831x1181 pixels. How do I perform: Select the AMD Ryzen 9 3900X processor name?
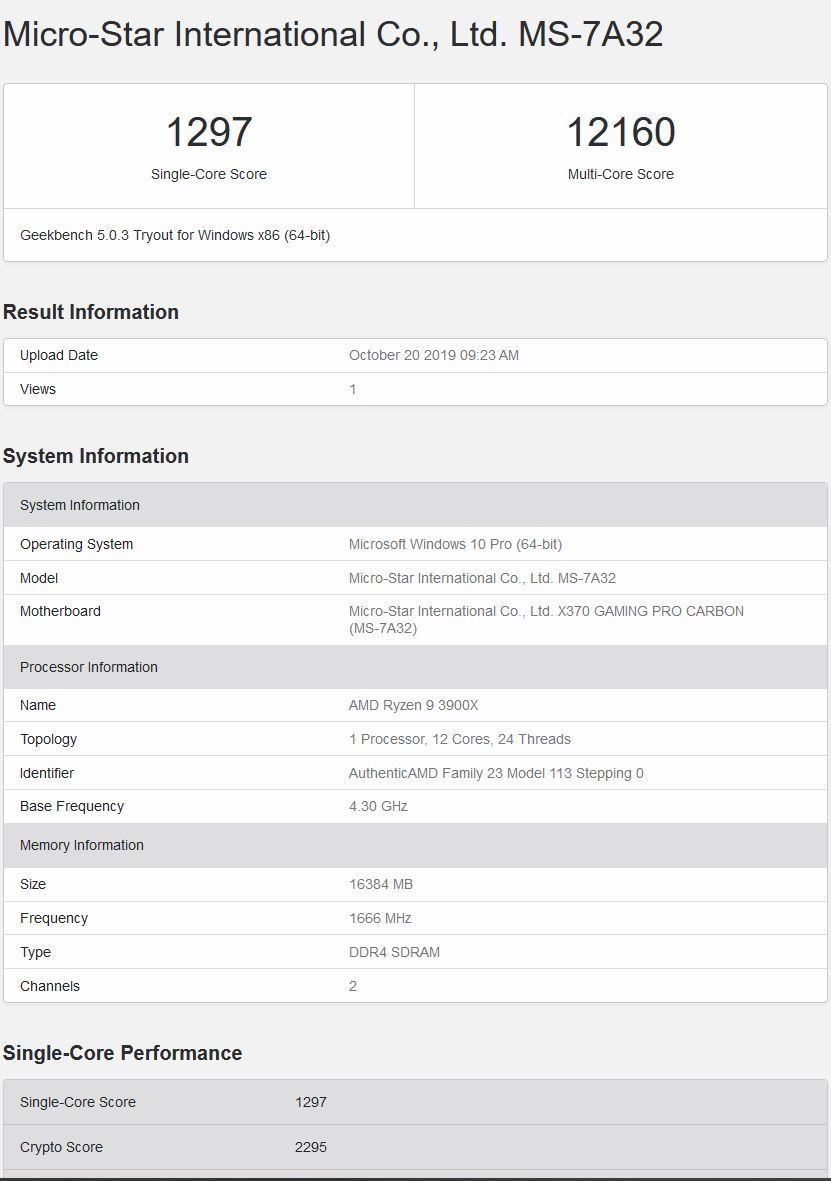413,706
